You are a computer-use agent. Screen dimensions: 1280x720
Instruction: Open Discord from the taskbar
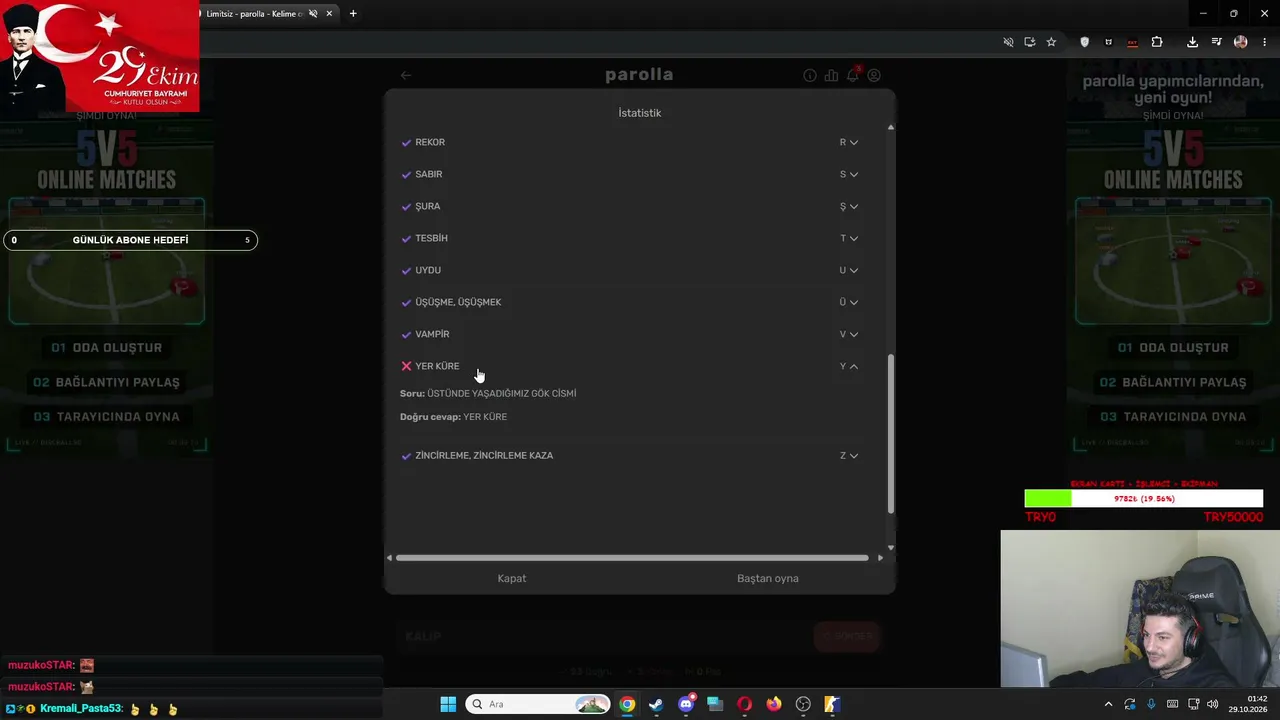[x=686, y=704]
